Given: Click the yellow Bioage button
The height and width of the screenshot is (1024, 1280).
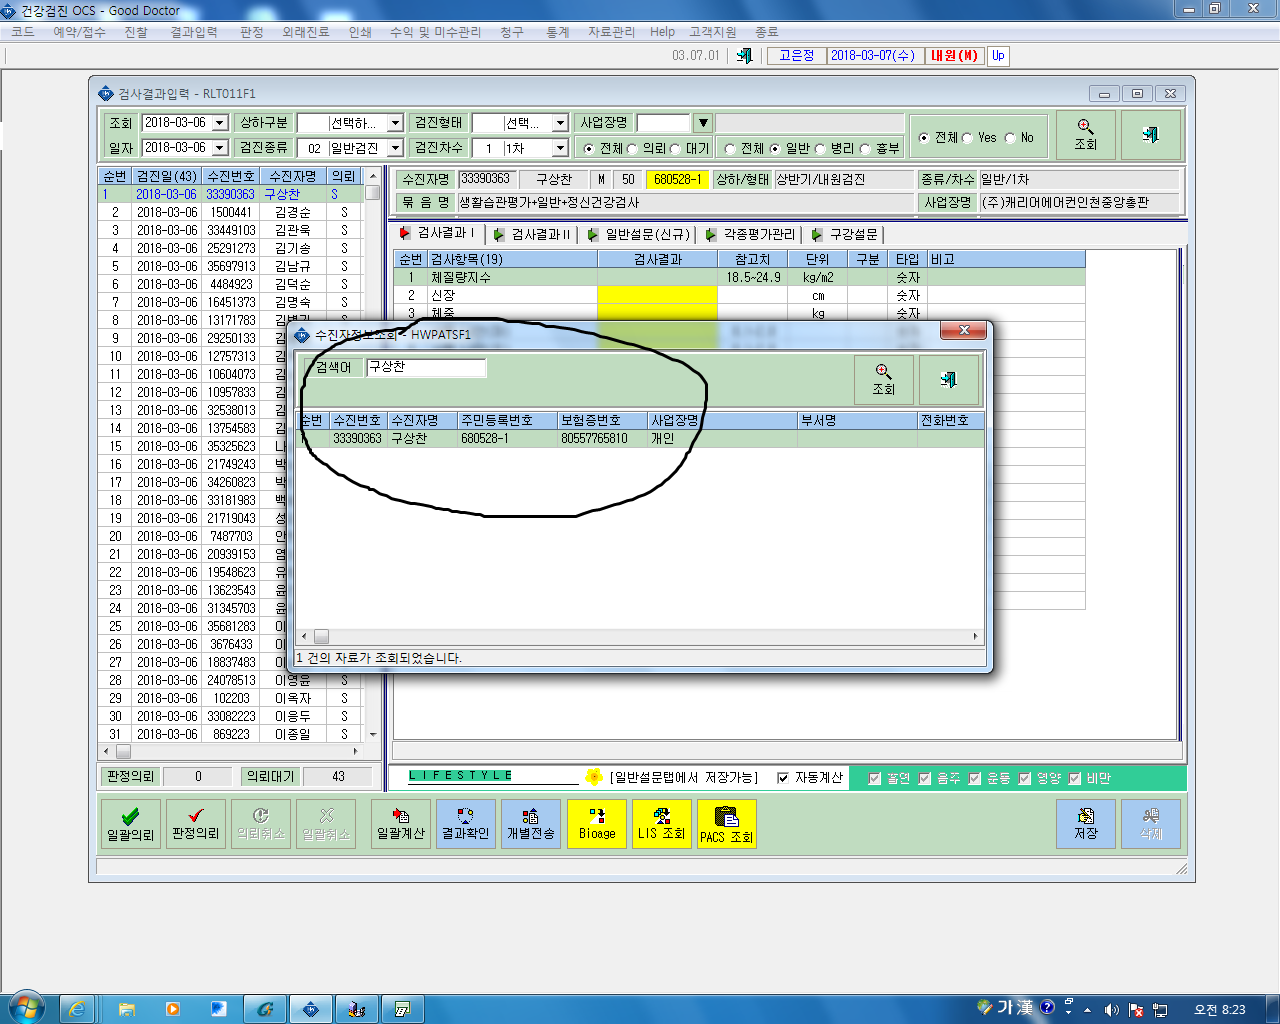Looking at the screenshot, I should [x=597, y=824].
